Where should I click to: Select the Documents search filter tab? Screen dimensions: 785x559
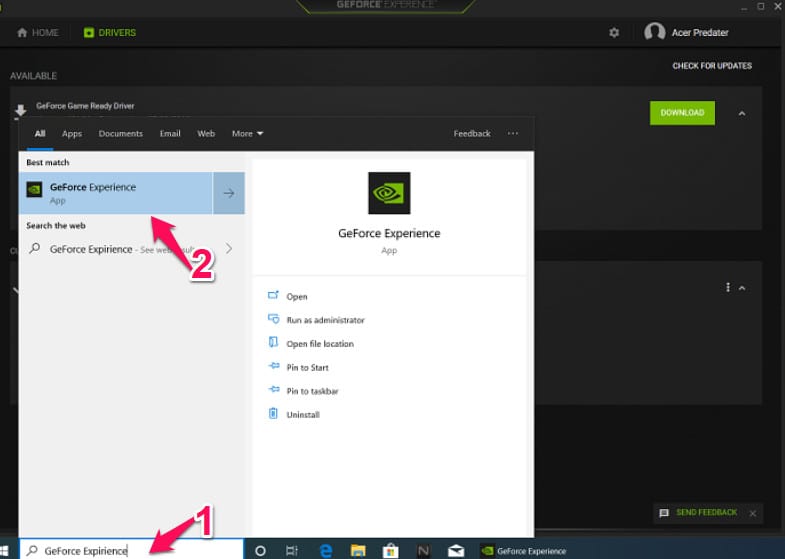click(121, 134)
